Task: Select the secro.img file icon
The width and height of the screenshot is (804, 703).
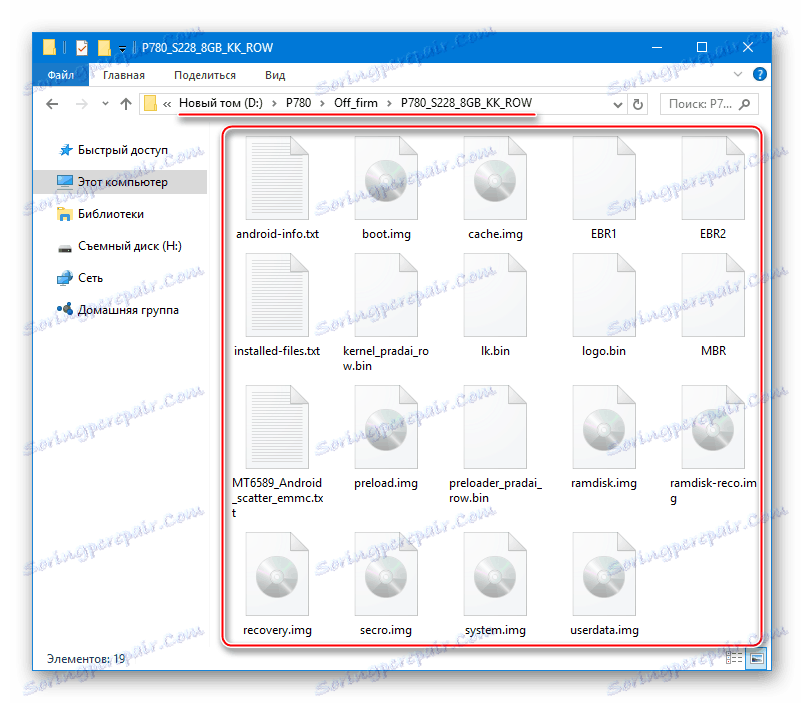Action: (x=386, y=574)
